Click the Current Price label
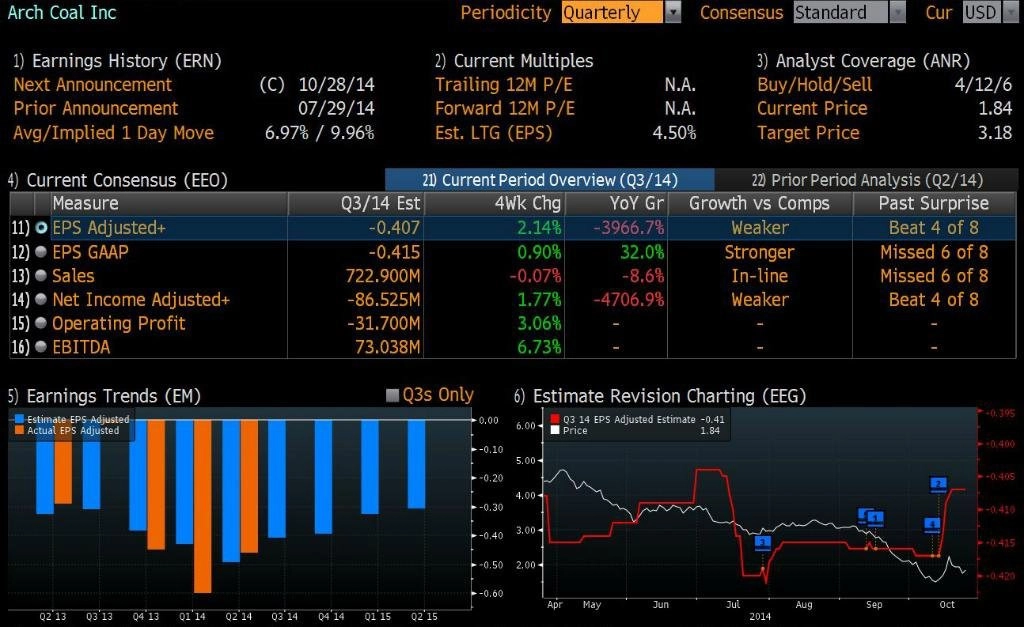 (x=812, y=108)
